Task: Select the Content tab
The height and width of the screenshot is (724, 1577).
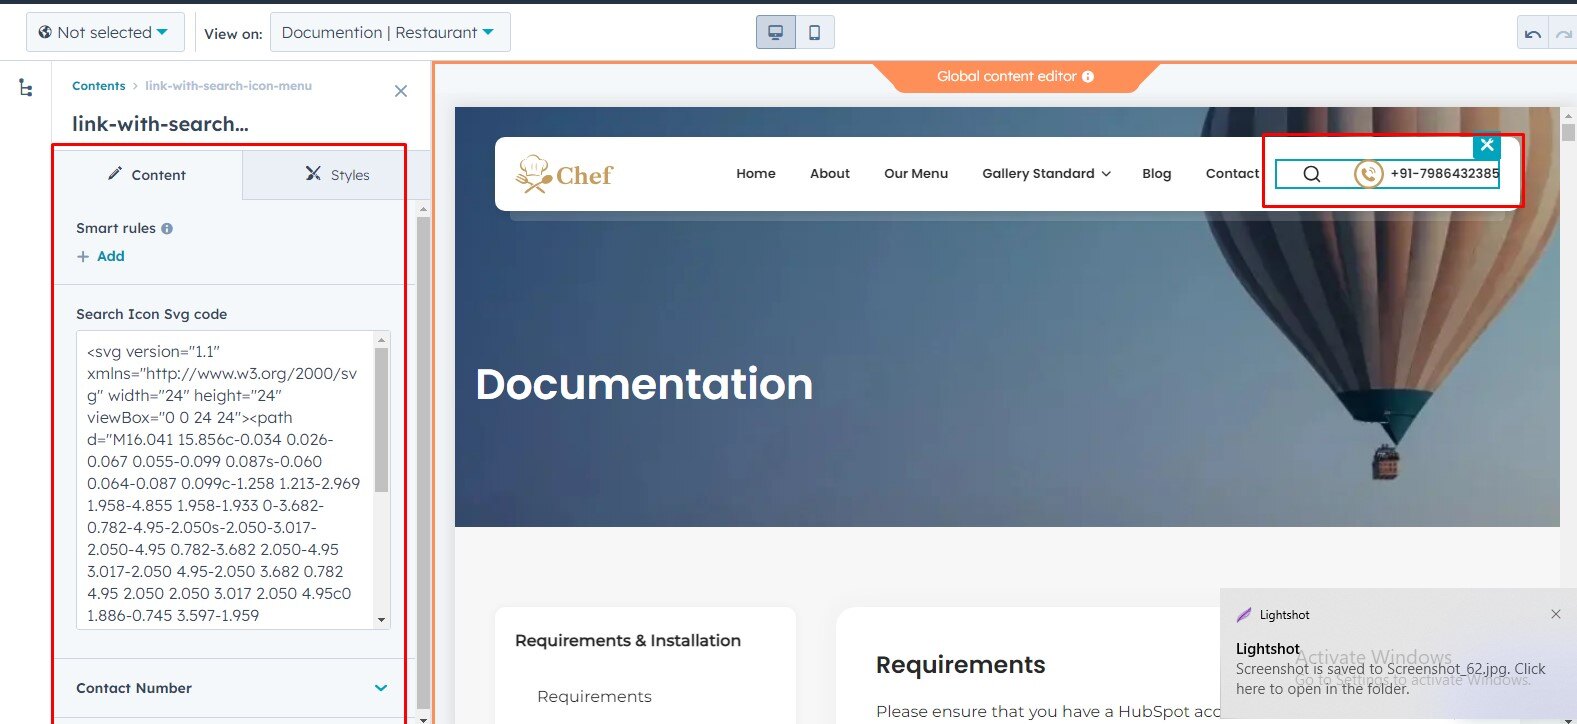Action: 147,175
